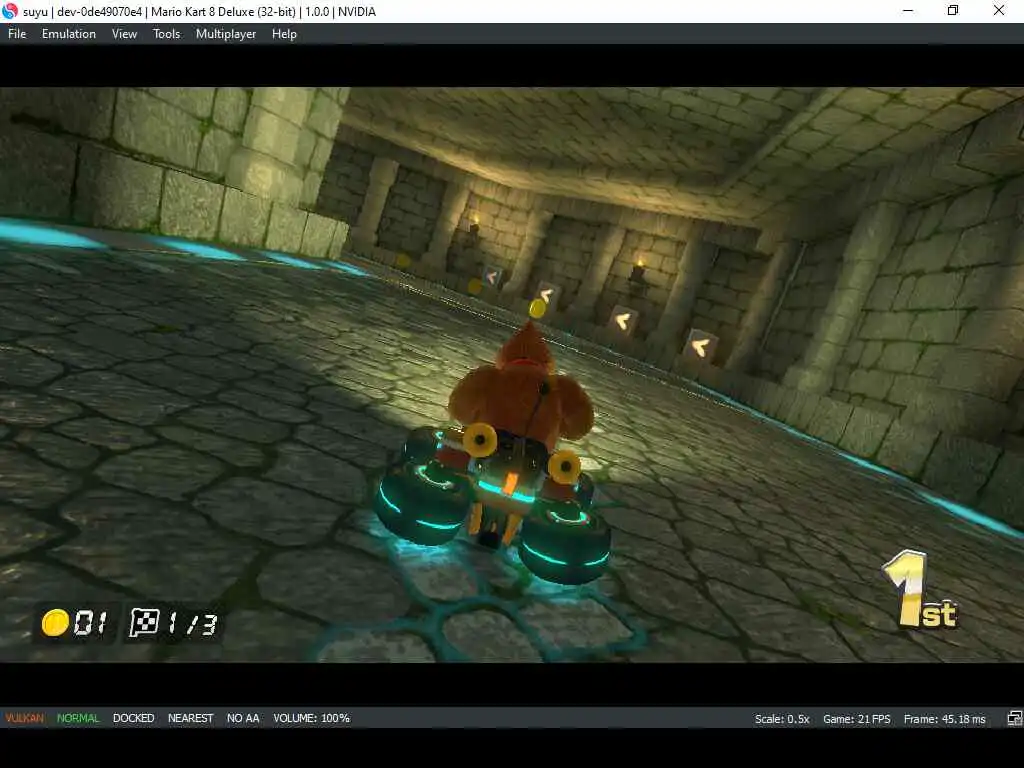Click the floating gold coin above Donkey Kong
Viewport: 1024px width, 768px height.
coord(537,308)
